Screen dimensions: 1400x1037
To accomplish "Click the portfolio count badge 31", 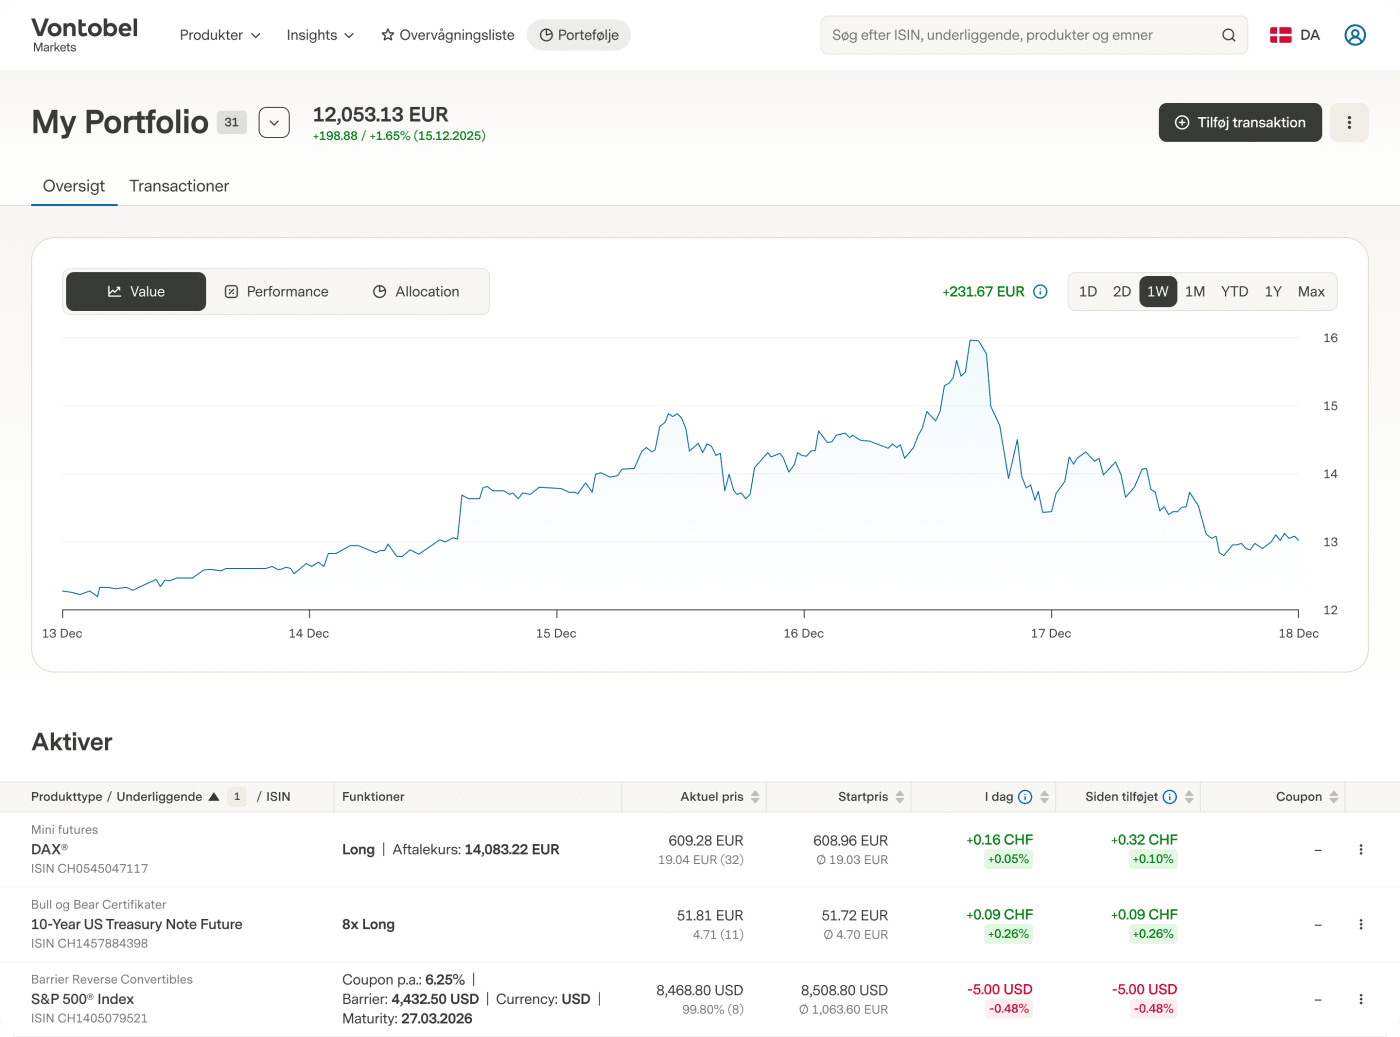I will 232,122.
